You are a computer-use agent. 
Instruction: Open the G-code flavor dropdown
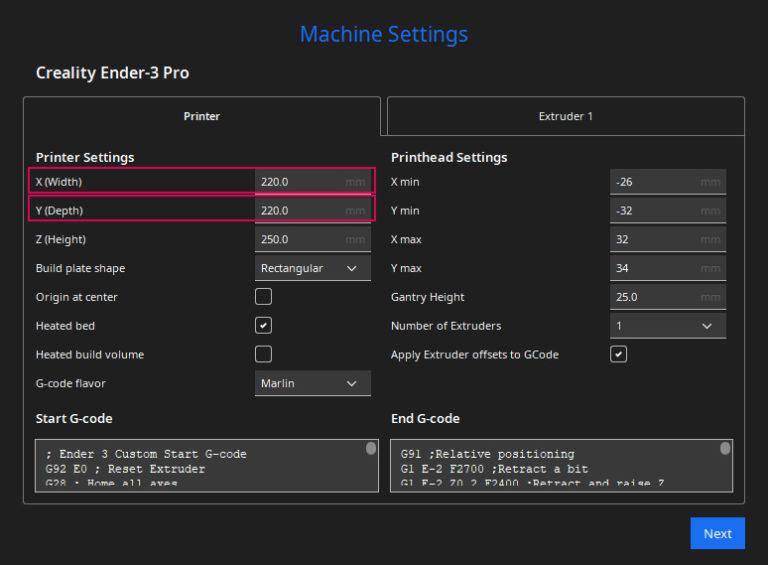[312, 383]
